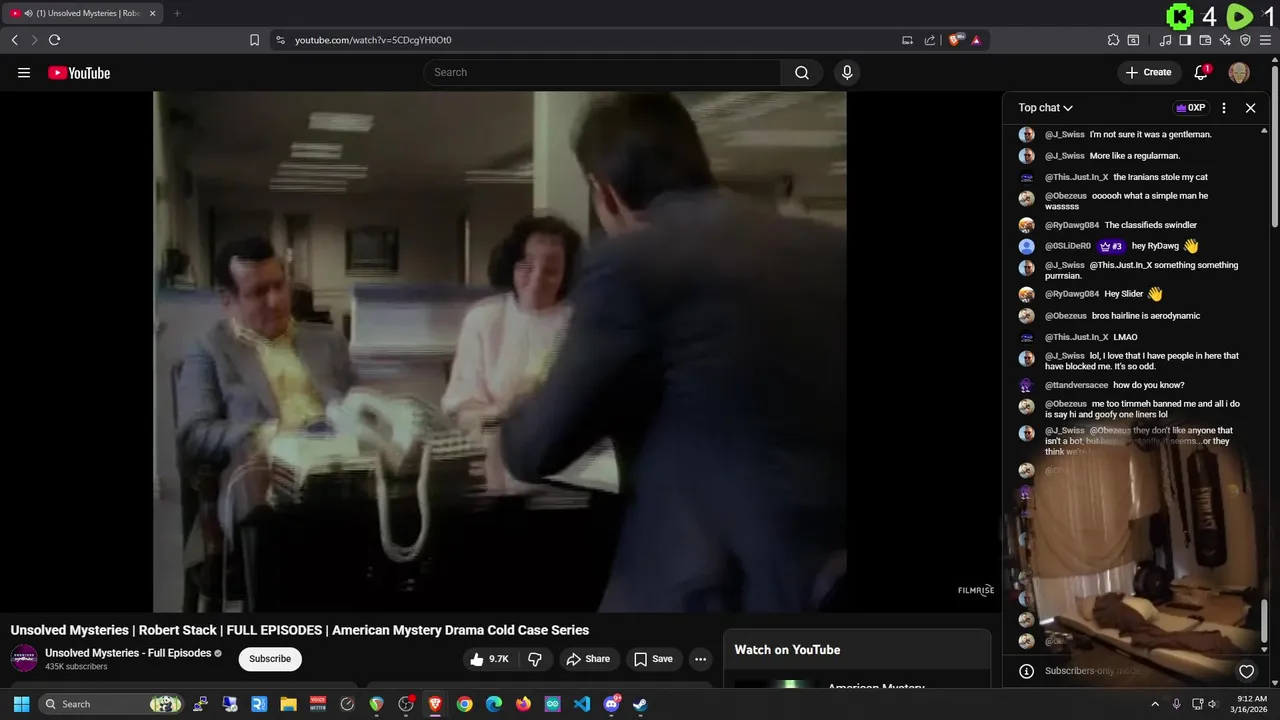The width and height of the screenshot is (1280, 720).
Task: Open Unsolved Mysteries - Full Episodes channel name
Action: click(x=128, y=653)
